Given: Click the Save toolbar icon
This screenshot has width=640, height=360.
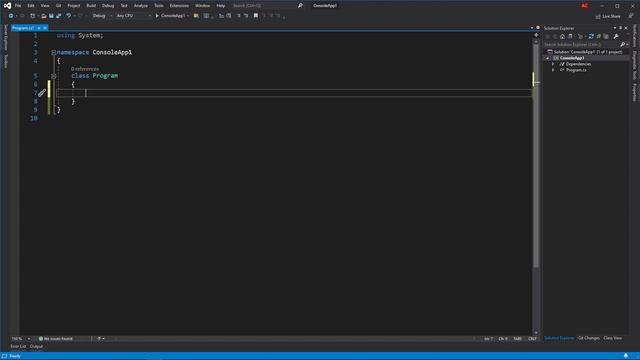Looking at the screenshot, I should (51, 16).
